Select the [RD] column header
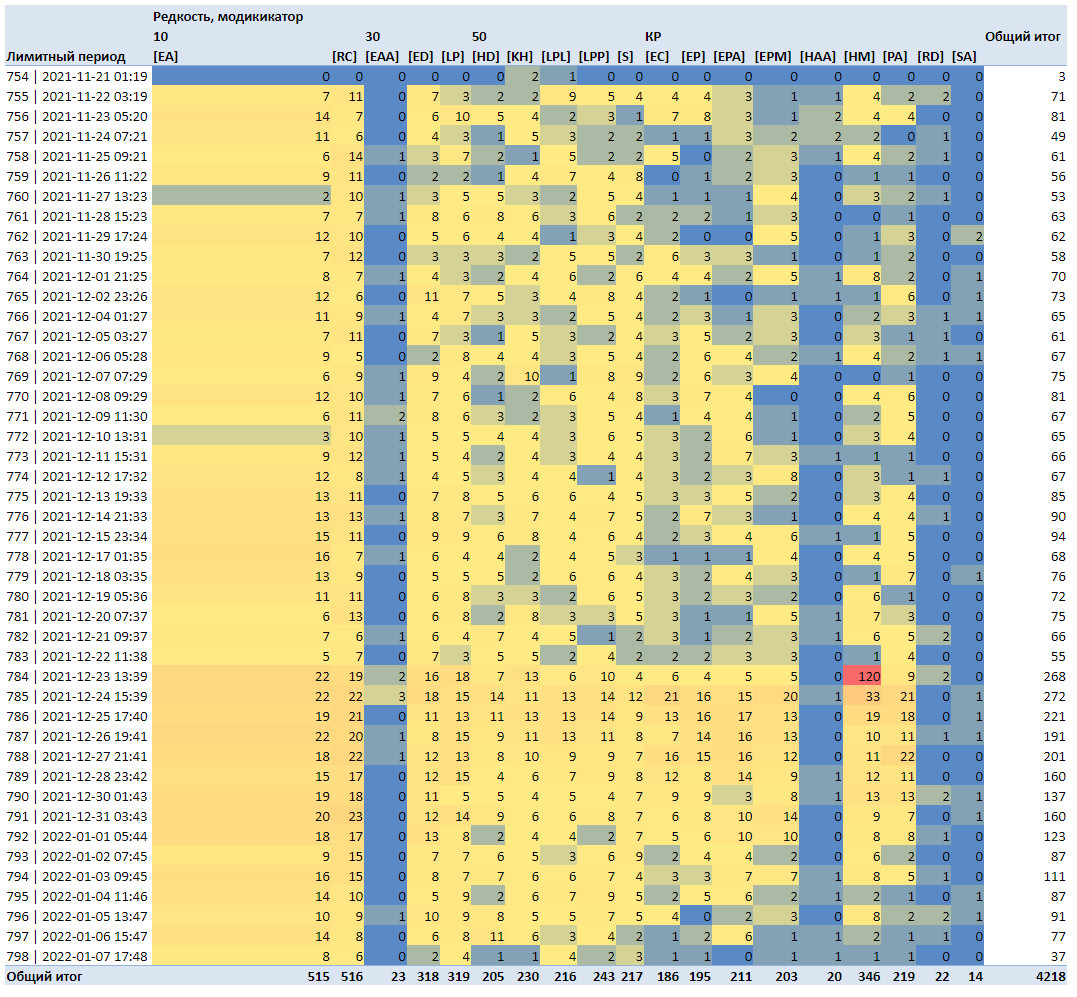Viewport: 1077px width, 997px height. pyautogui.click(x=931, y=56)
